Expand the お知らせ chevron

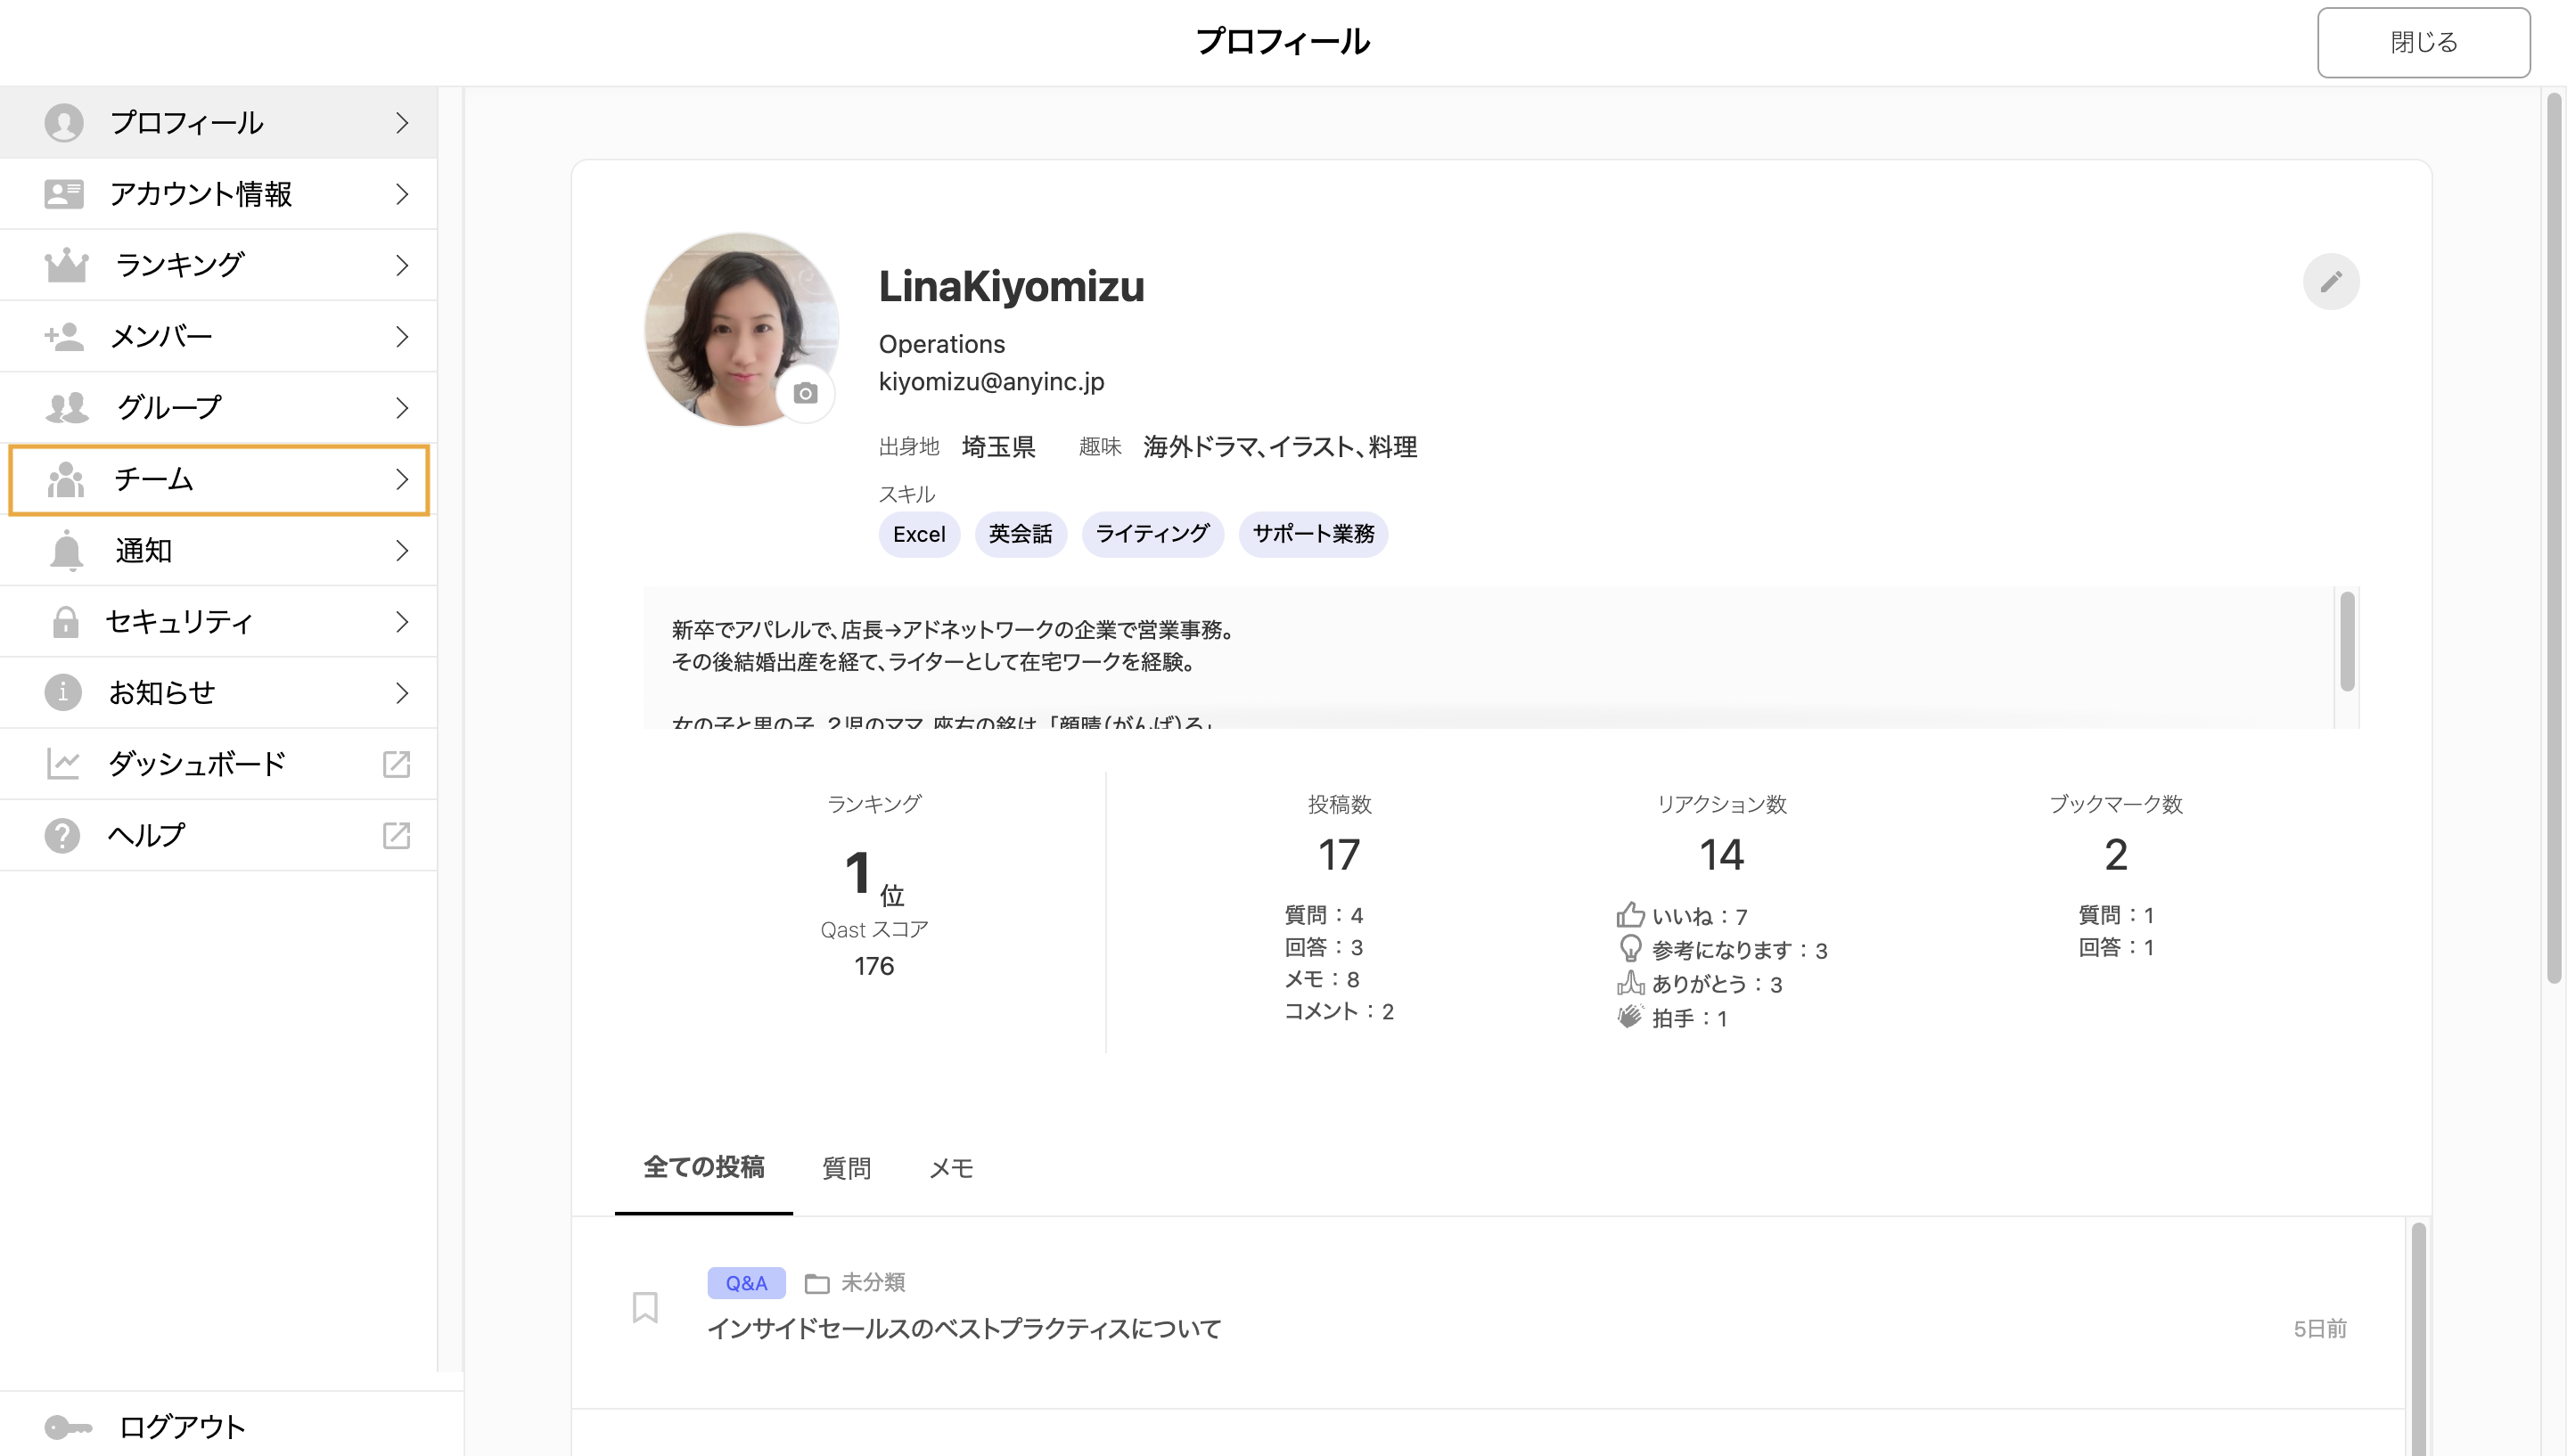402,692
